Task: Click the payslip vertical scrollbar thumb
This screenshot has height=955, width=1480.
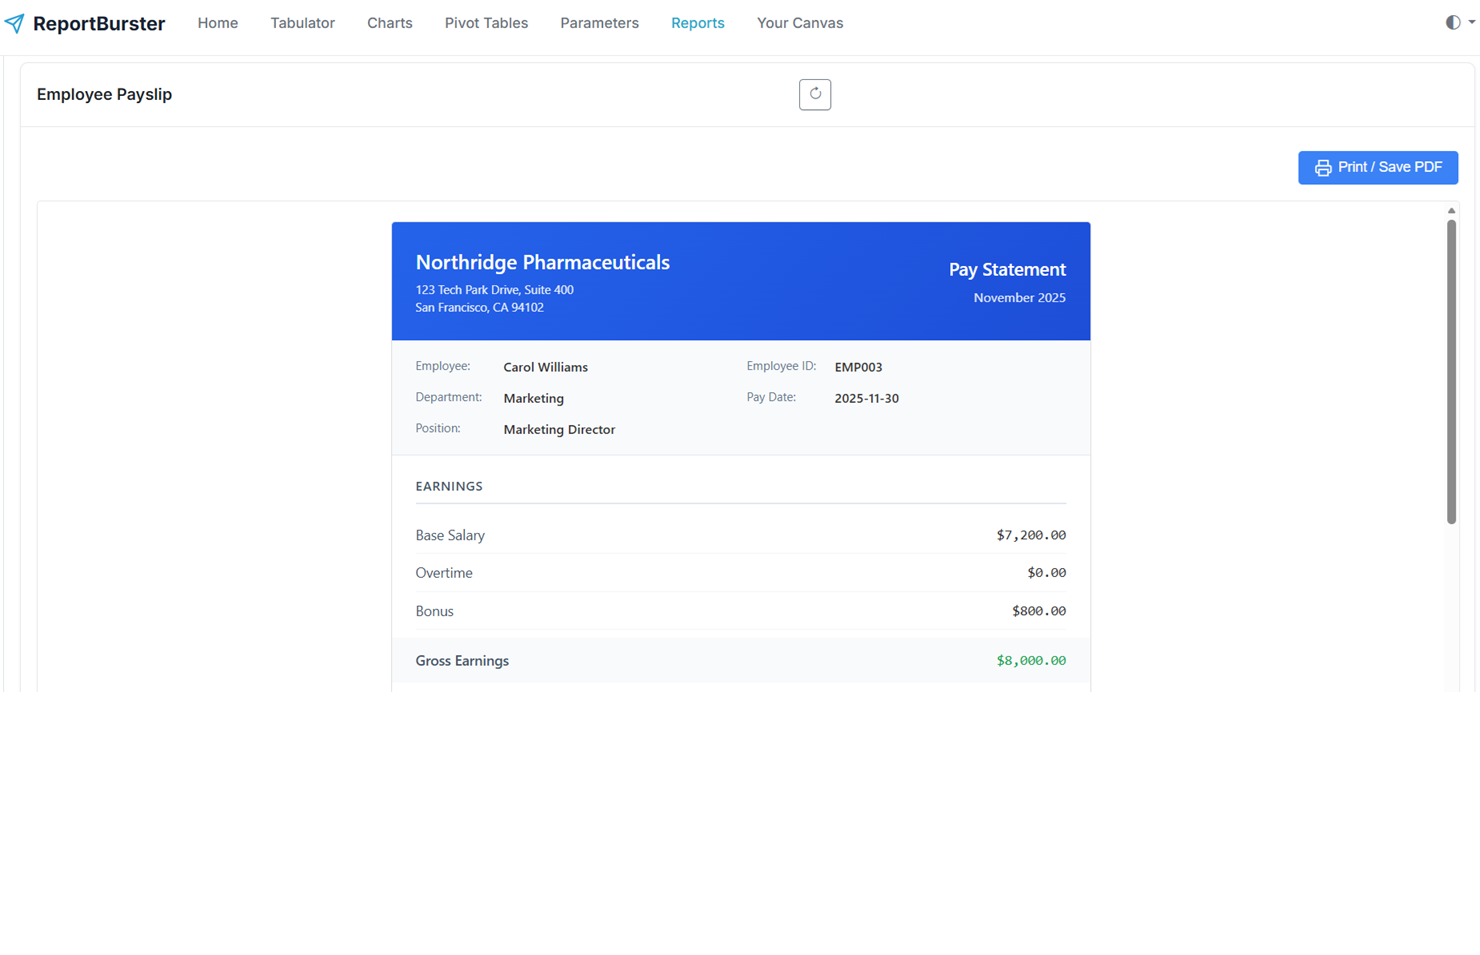Action: click(x=1451, y=370)
